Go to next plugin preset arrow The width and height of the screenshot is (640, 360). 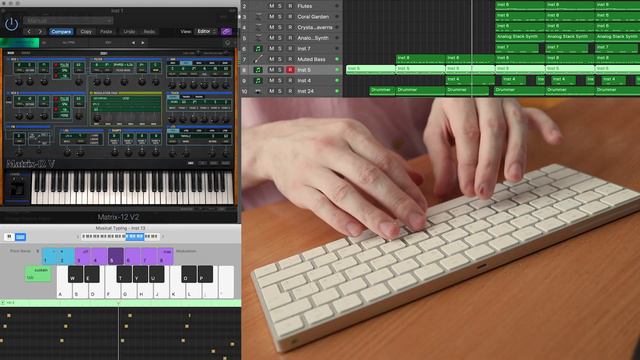(40, 31)
